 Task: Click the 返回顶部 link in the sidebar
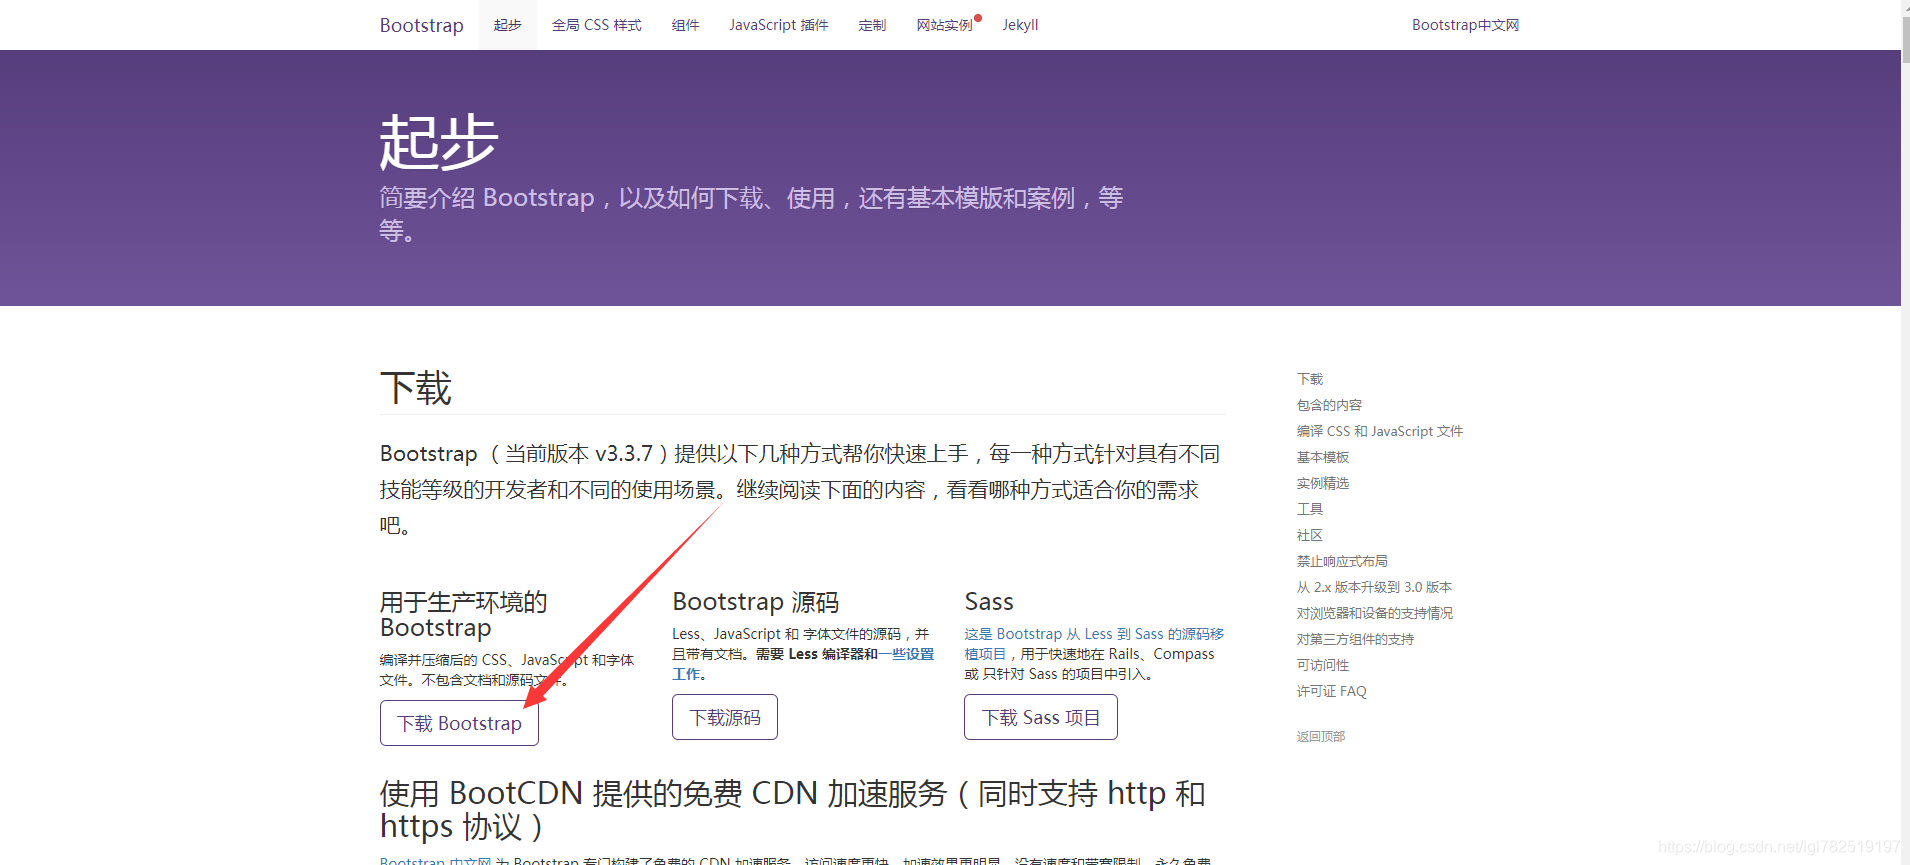click(x=1321, y=736)
